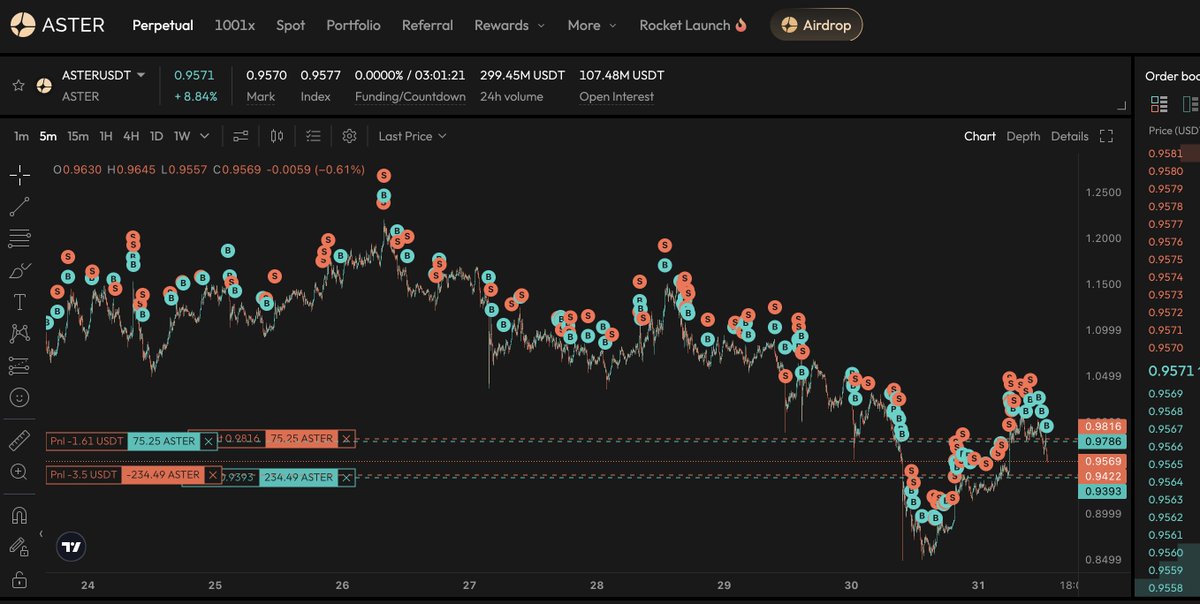
Task: Open the Rocket Launch page
Action: tap(686, 26)
